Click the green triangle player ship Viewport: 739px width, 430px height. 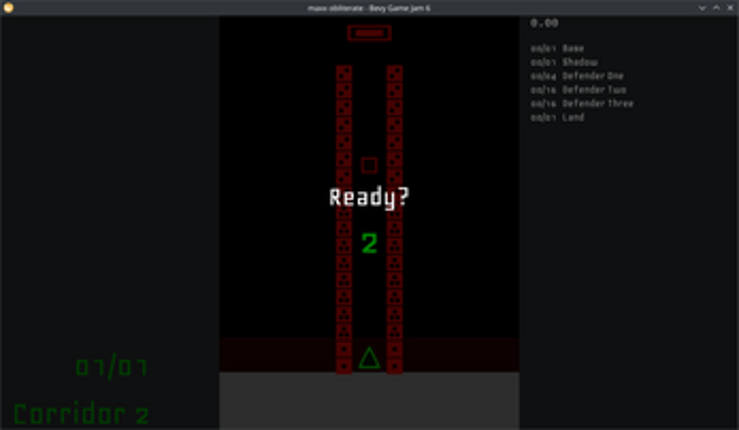point(369,358)
